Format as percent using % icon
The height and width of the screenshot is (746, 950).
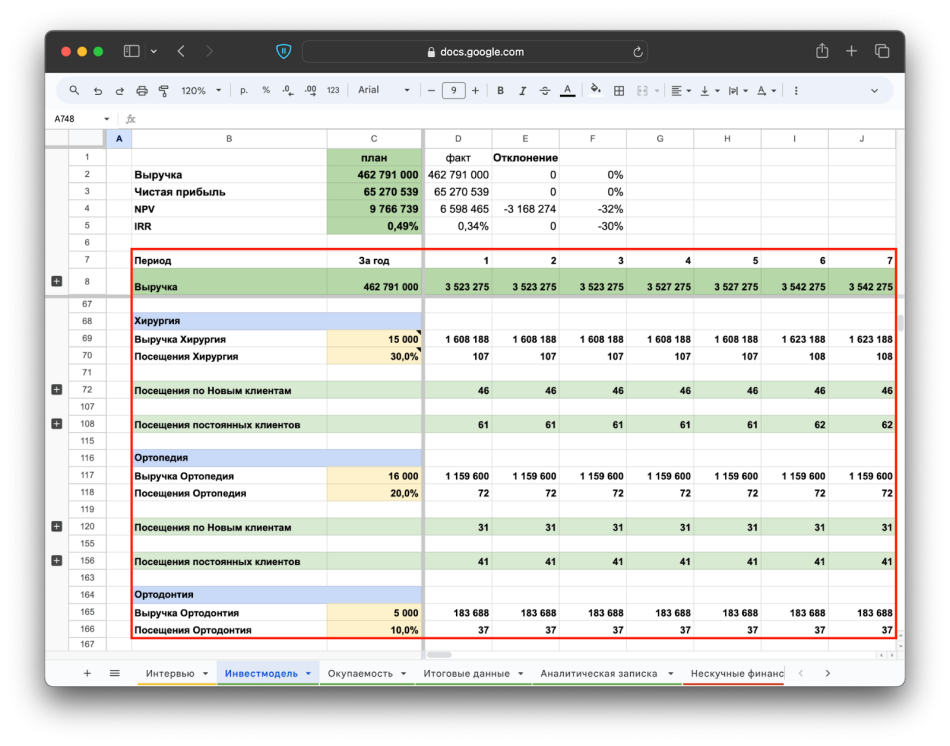[266, 90]
